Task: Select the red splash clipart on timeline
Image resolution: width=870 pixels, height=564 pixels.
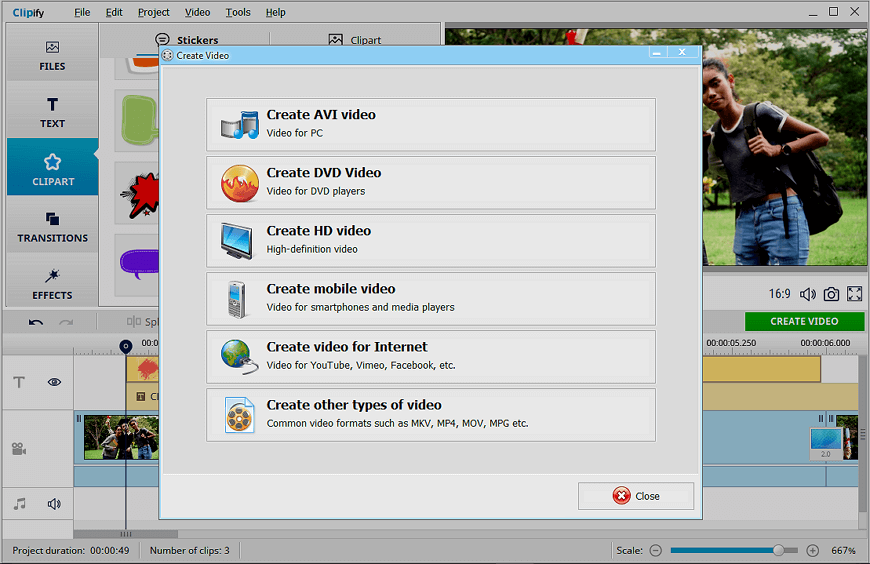Action: coord(146,369)
